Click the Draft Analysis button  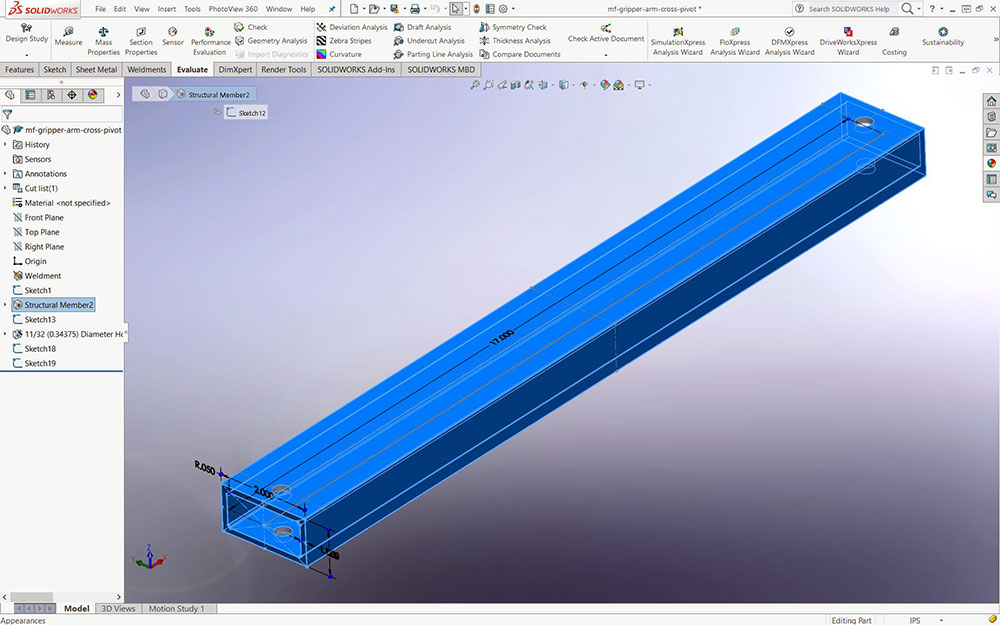click(x=421, y=27)
